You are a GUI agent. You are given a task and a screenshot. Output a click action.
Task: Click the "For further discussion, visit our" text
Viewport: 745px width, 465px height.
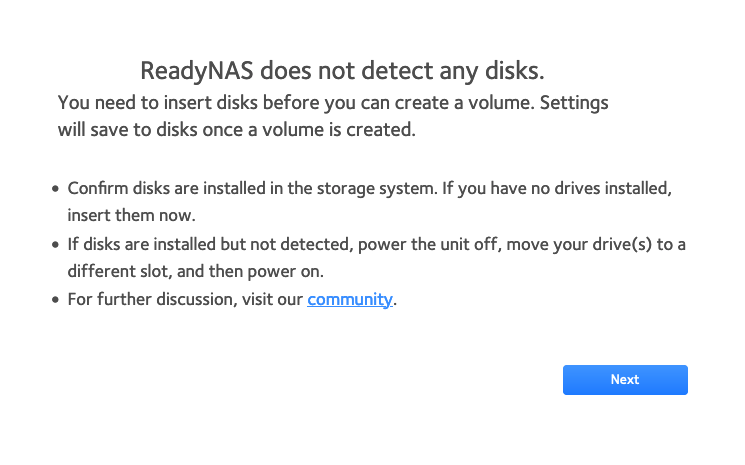185,299
